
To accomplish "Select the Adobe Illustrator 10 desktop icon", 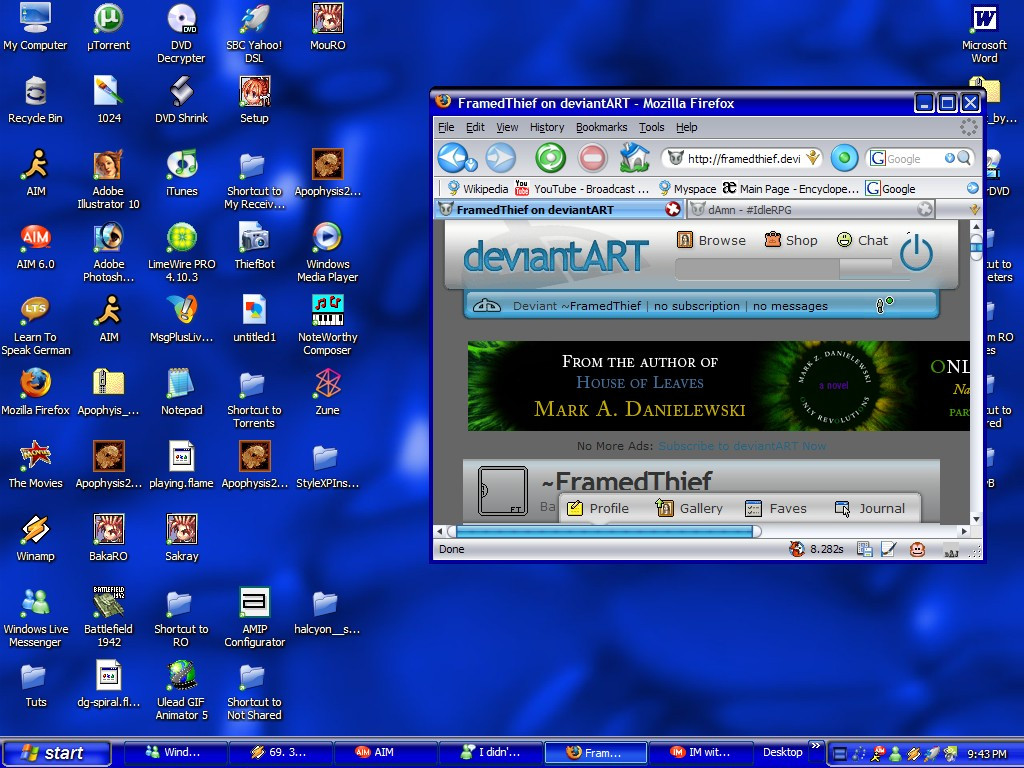I will point(108,180).
